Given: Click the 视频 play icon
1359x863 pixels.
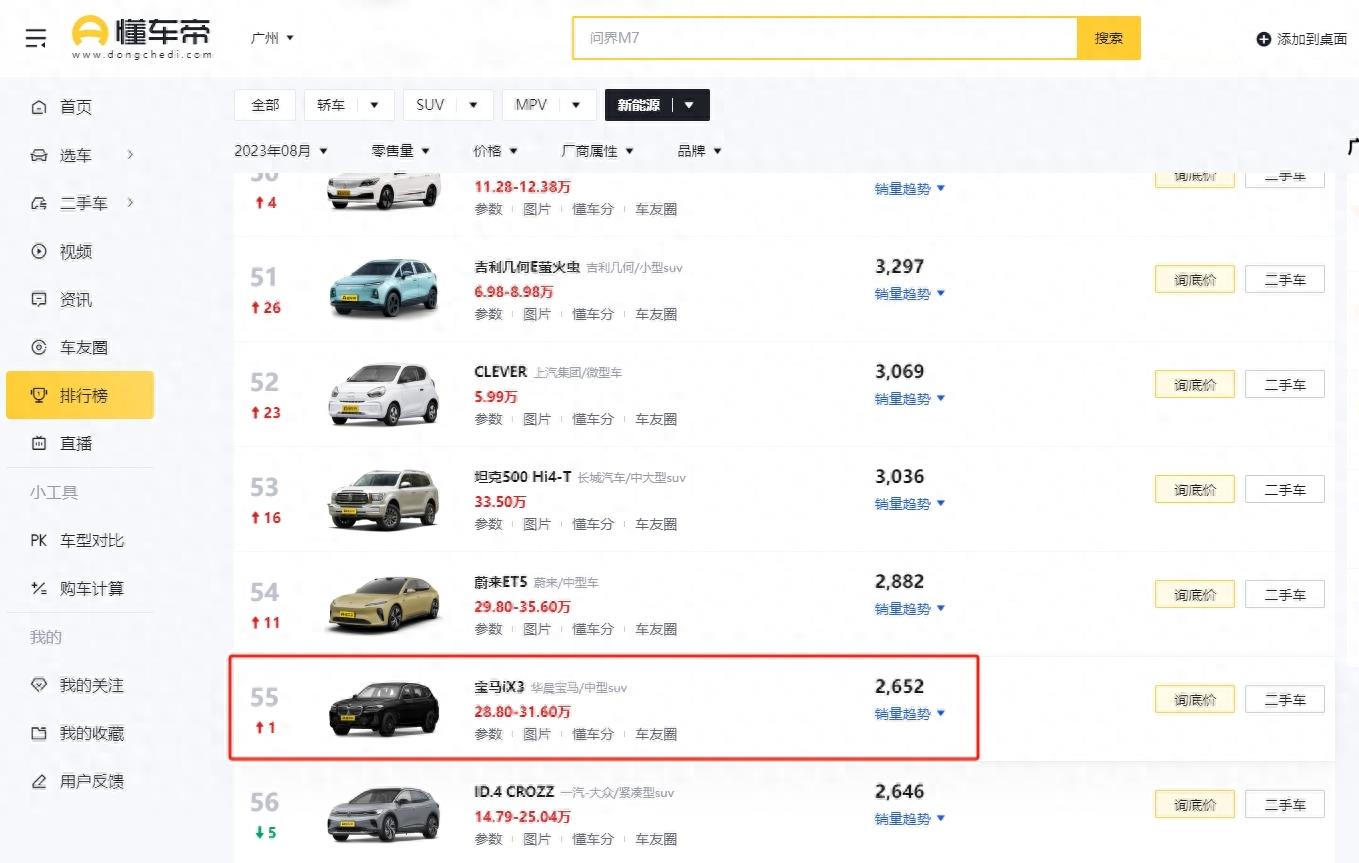Looking at the screenshot, I should coord(39,251).
